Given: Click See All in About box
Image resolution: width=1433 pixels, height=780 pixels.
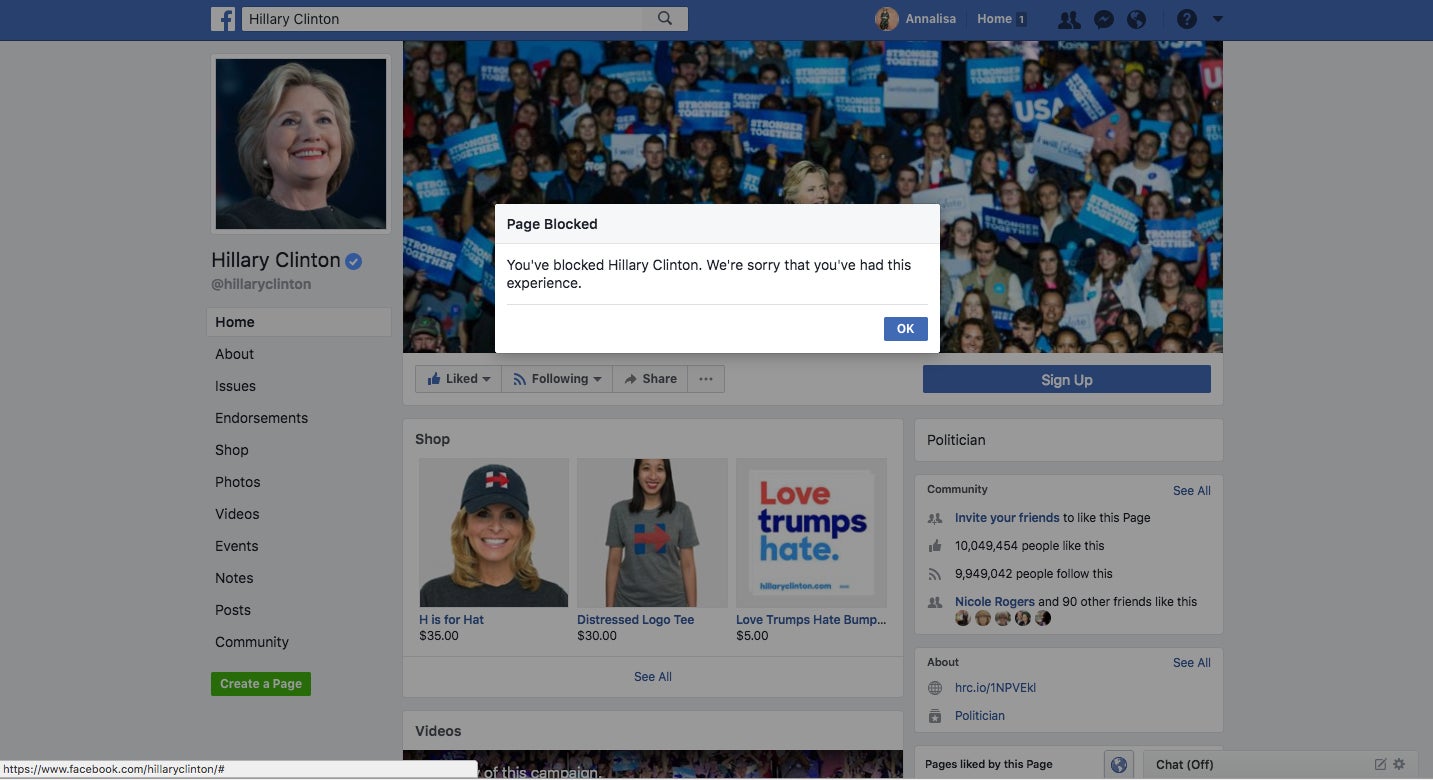Looking at the screenshot, I should coord(1192,663).
